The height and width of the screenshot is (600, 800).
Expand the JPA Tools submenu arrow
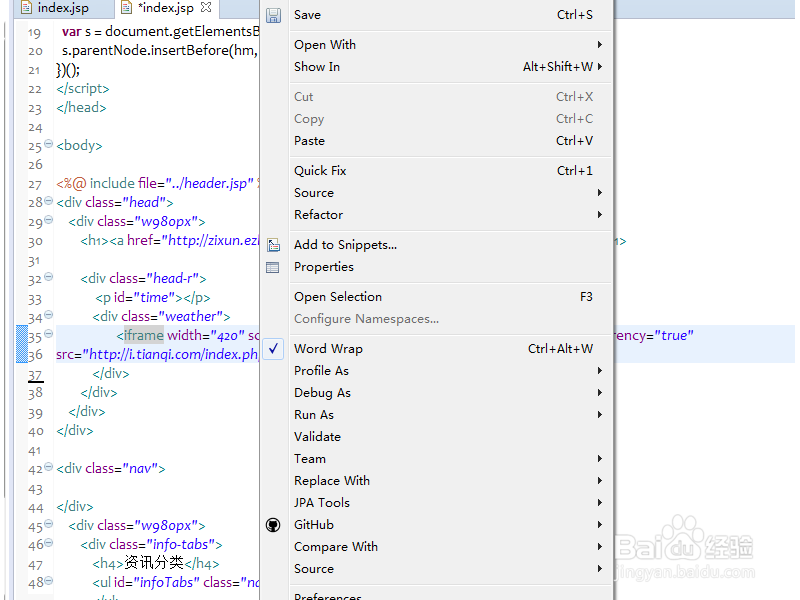pyautogui.click(x=600, y=503)
